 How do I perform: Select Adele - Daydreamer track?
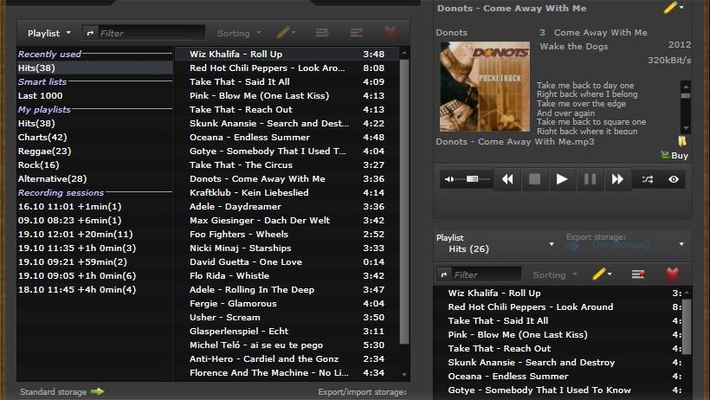tap(287, 207)
